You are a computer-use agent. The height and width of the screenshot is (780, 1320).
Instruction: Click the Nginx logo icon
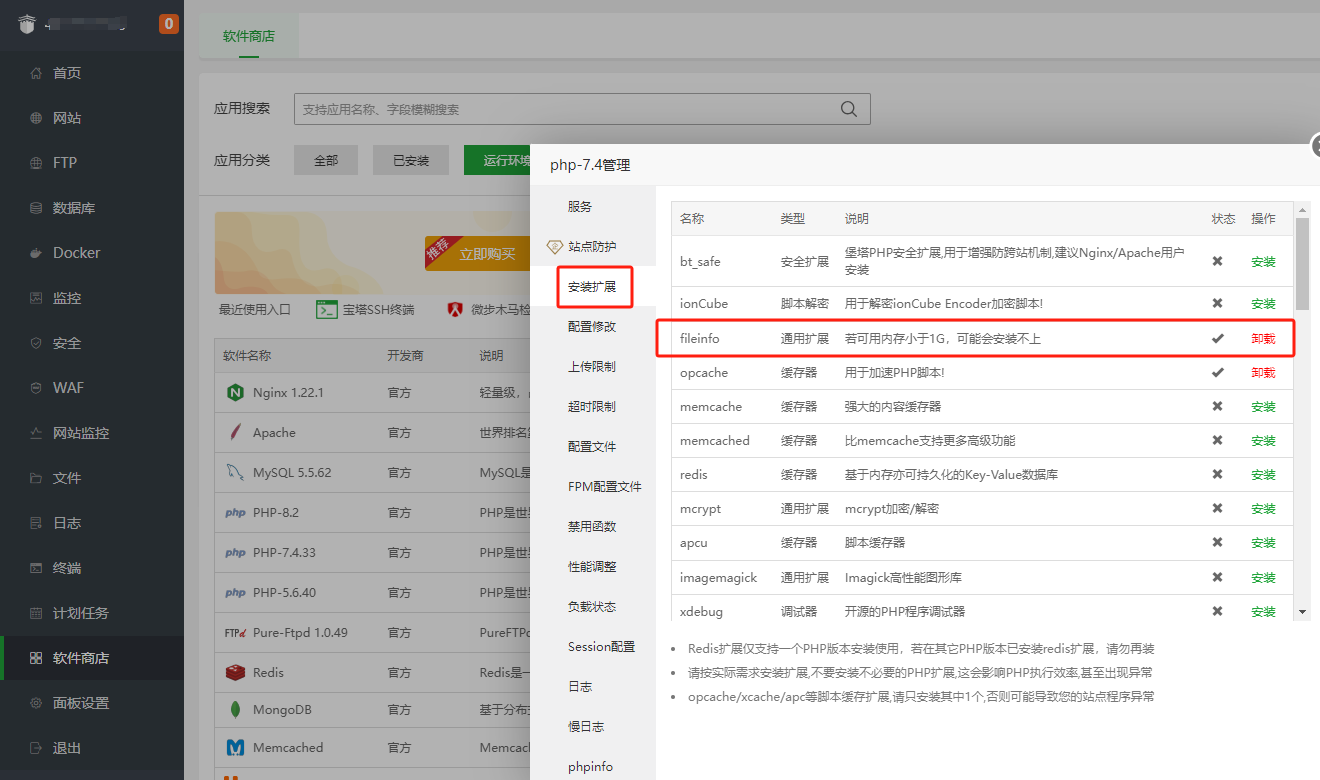[x=235, y=392]
